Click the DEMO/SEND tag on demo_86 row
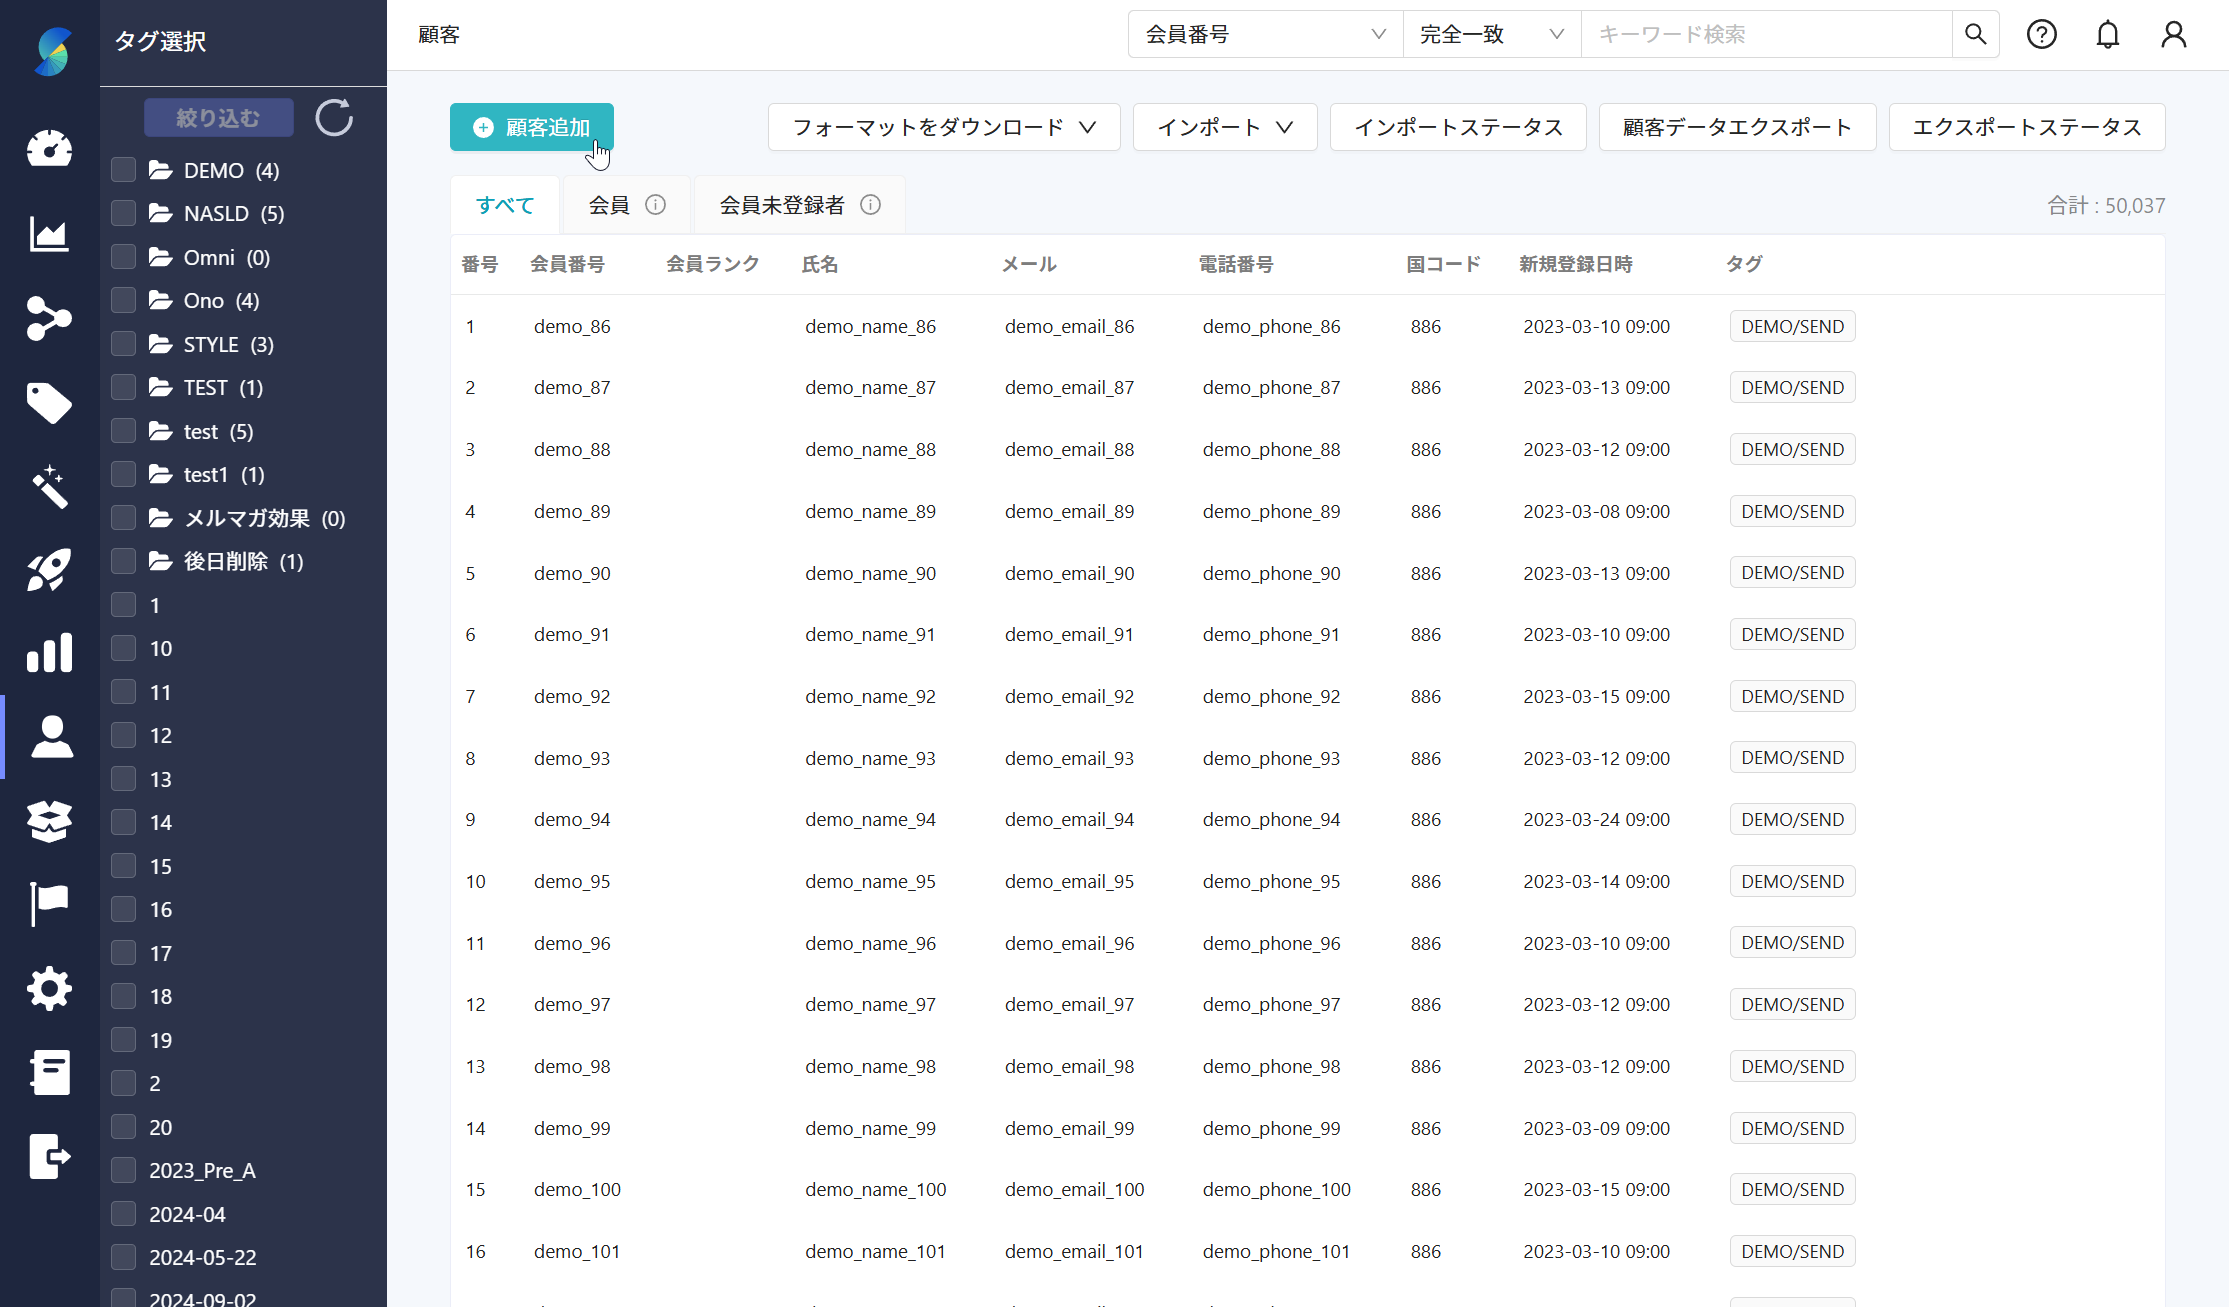This screenshot has width=2229, height=1307. pos(1791,326)
